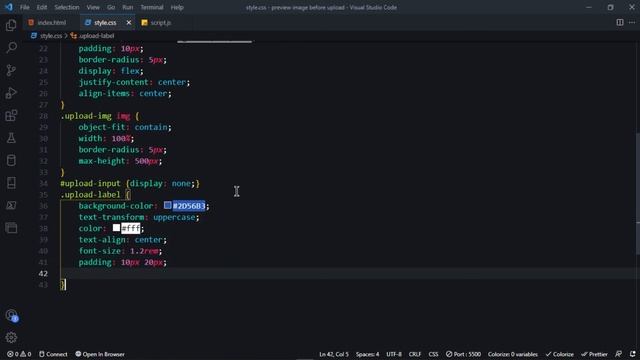
Task: Click the CSS language mode selector
Action: pos(433,354)
